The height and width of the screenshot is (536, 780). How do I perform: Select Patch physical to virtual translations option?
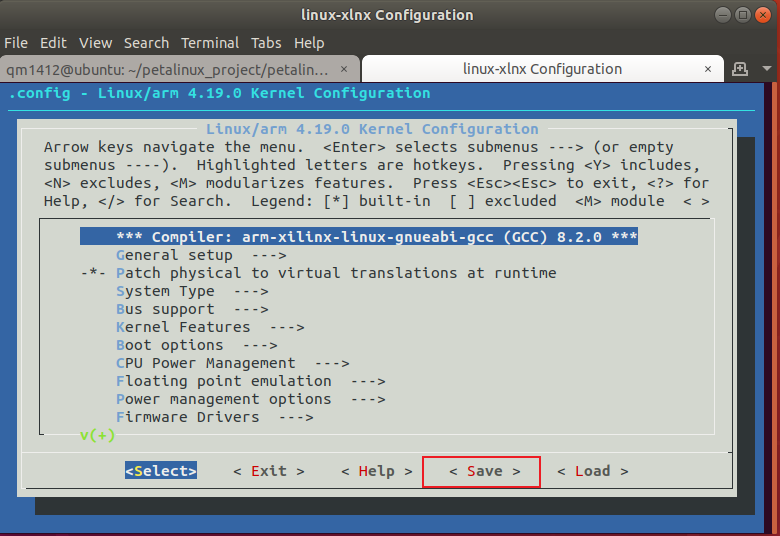(318, 273)
